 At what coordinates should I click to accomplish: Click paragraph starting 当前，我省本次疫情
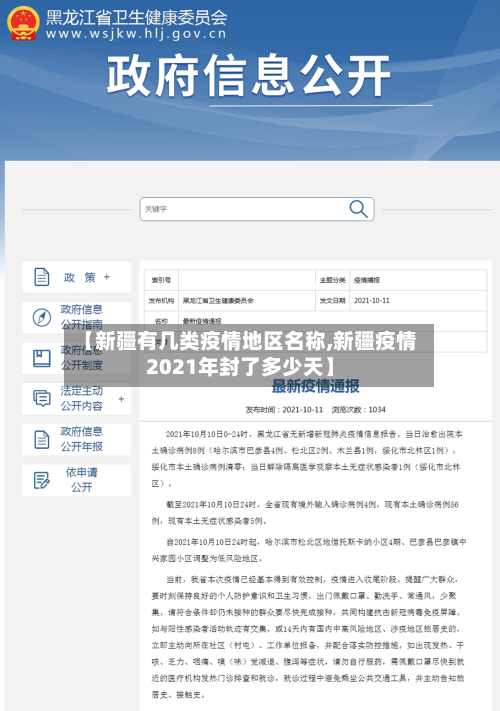[308, 637]
